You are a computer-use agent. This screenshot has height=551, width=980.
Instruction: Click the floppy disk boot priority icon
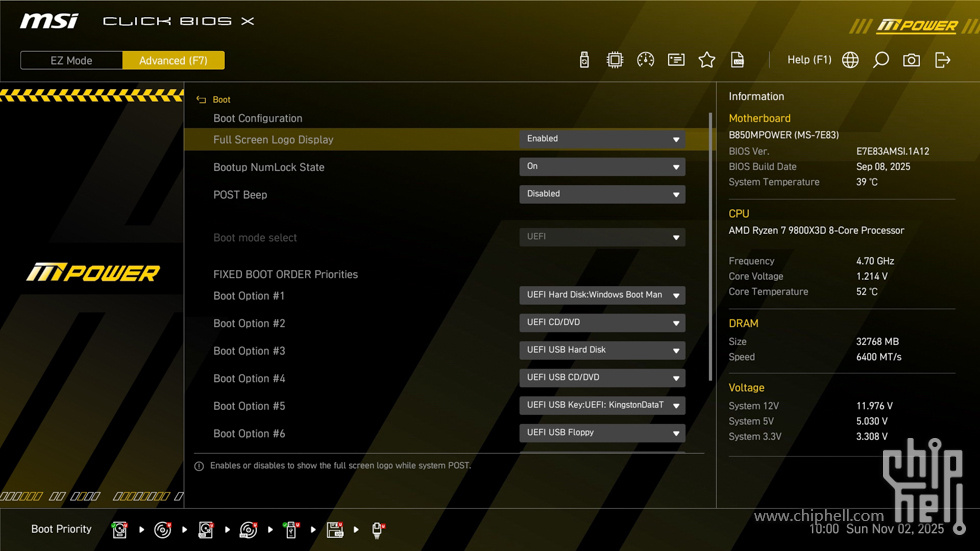(335, 530)
